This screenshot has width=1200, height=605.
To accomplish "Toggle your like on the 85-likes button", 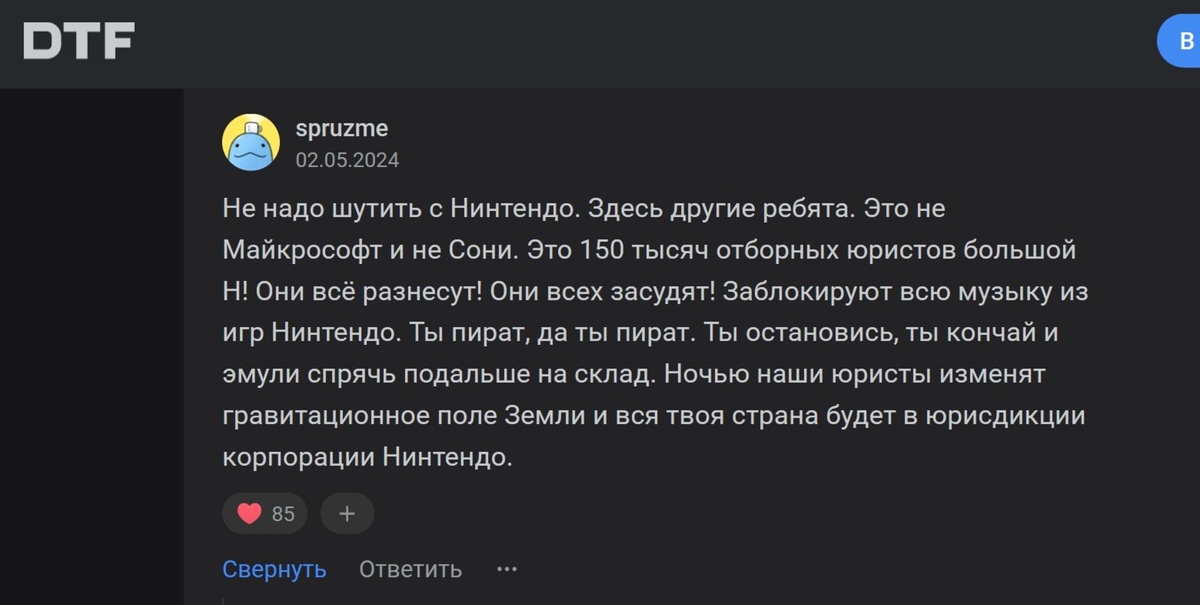I will pos(264,513).
